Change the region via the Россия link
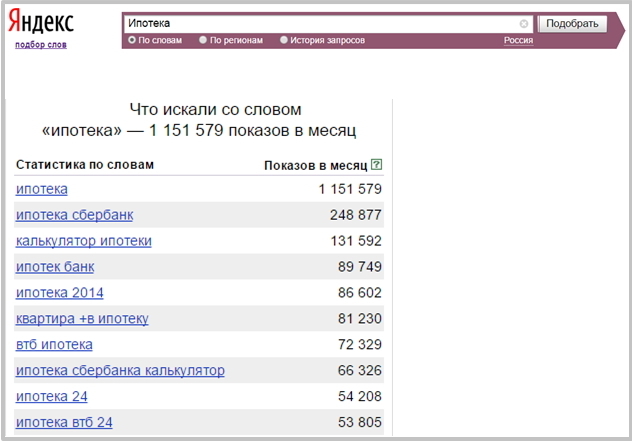This screenshot has width=632, height=441. click(x=518, y=40)
